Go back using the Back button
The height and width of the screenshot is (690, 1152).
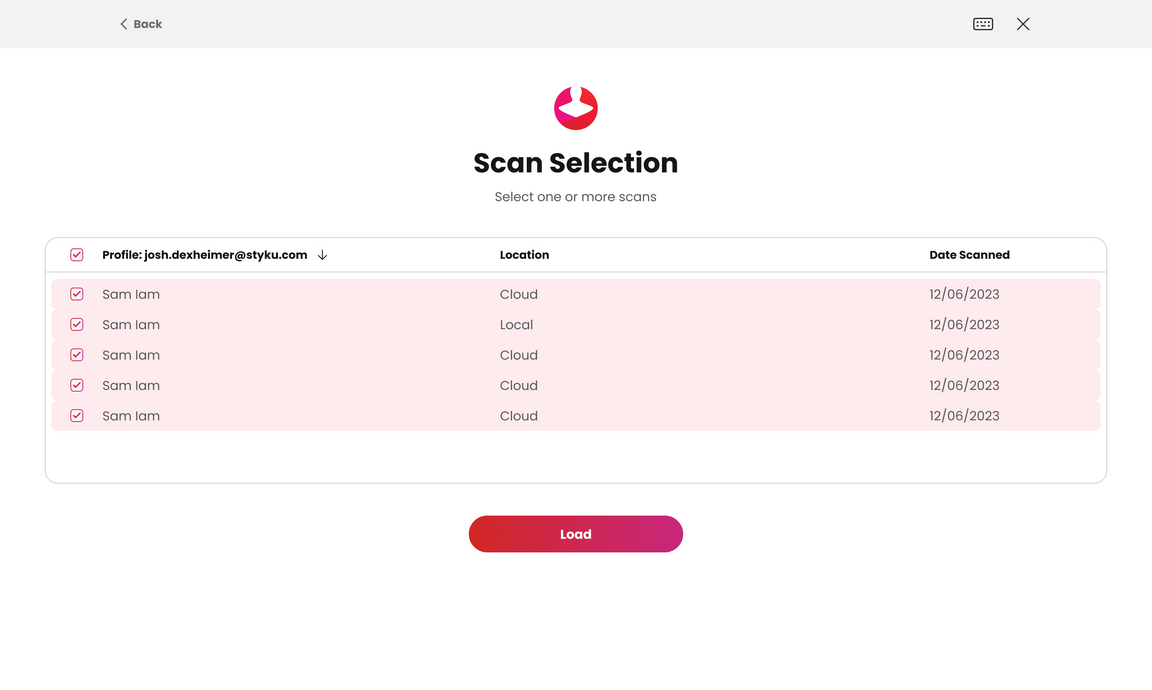[141, 24]
